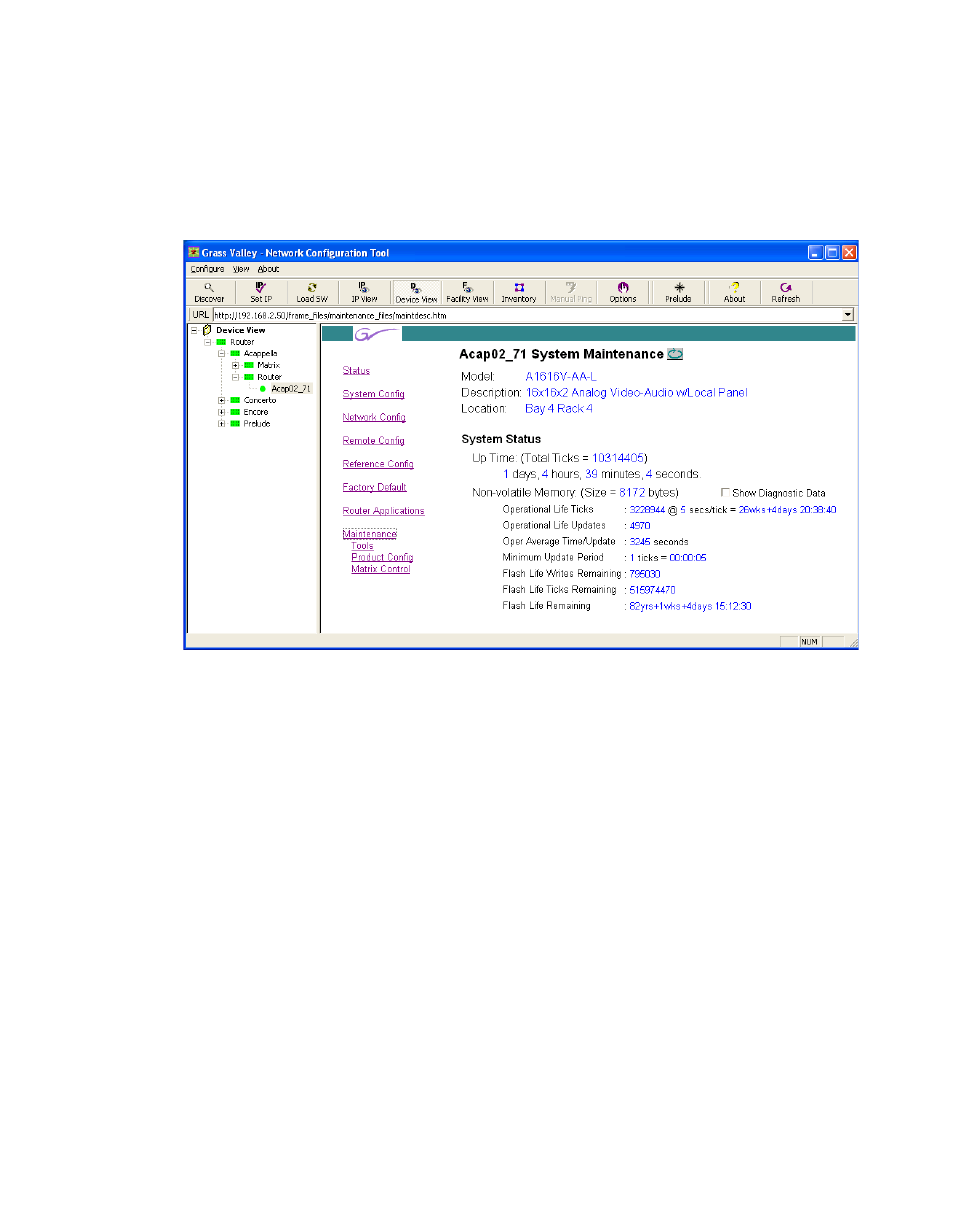Open the About toolbar button
954x1227 pixels.
pos(734,292)
